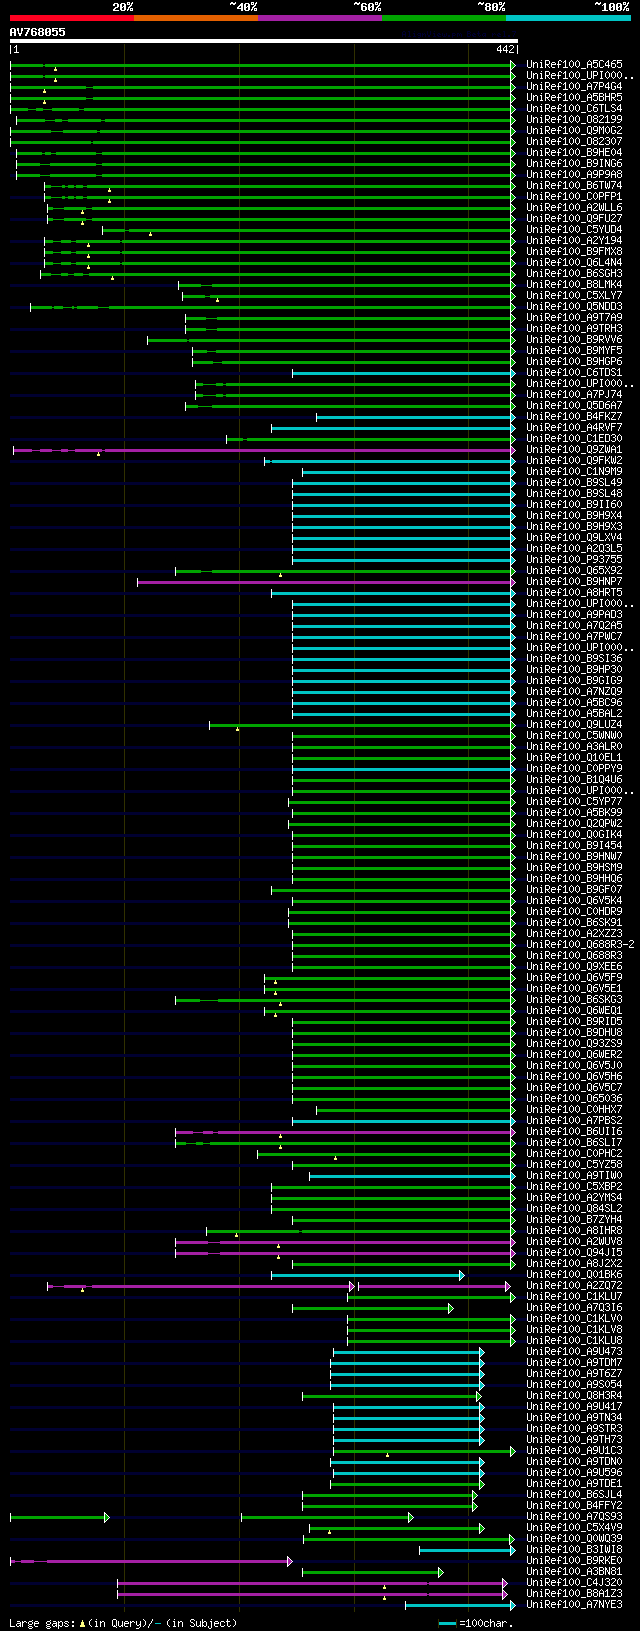Click hit label UniRef100_A7Q3I6
Viewport: 640px width, 1631px height.
[574, 1308]
